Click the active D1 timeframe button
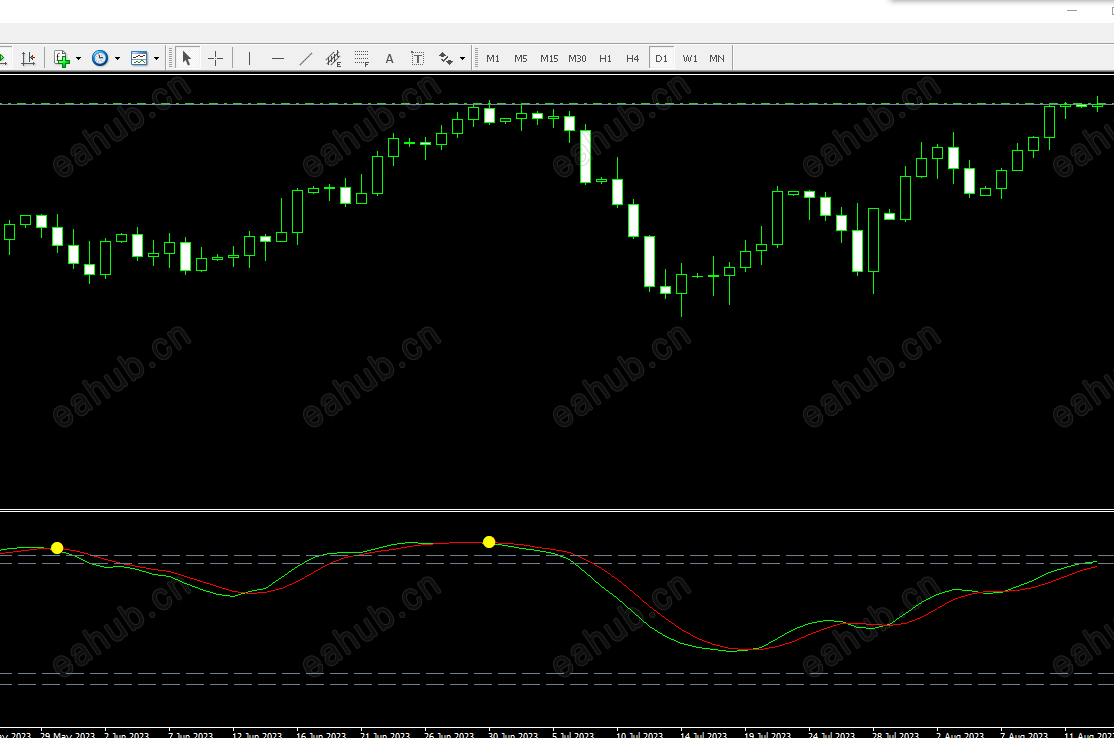 point(661,58)
